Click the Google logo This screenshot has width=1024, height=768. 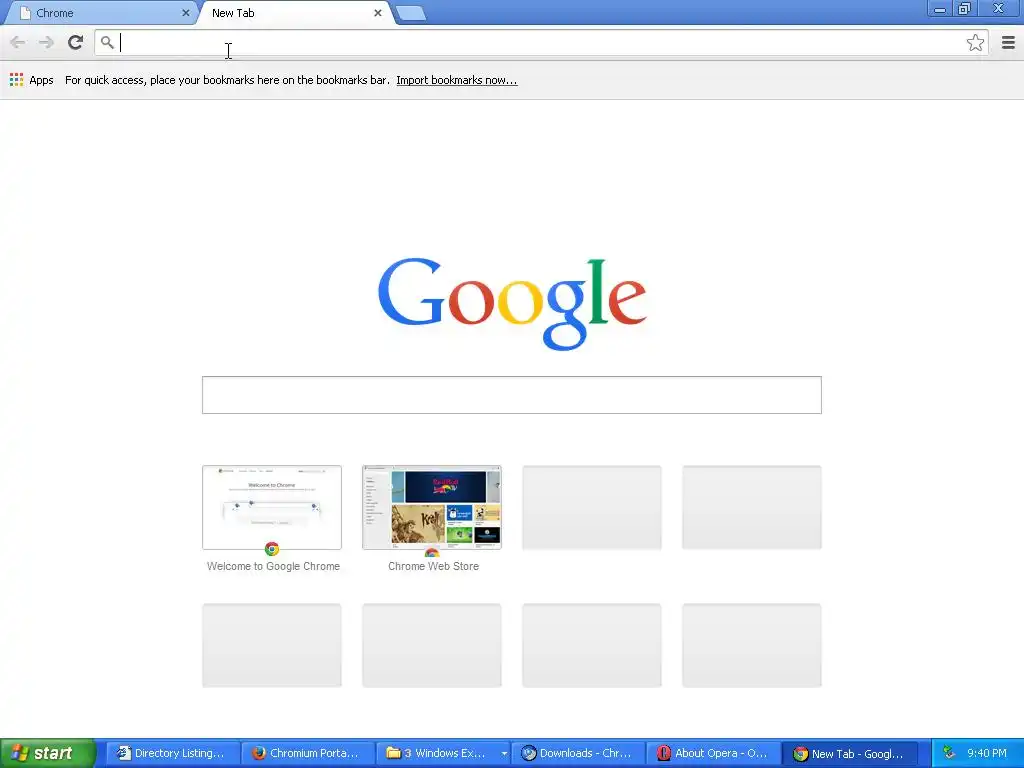(x=511, y=304)
